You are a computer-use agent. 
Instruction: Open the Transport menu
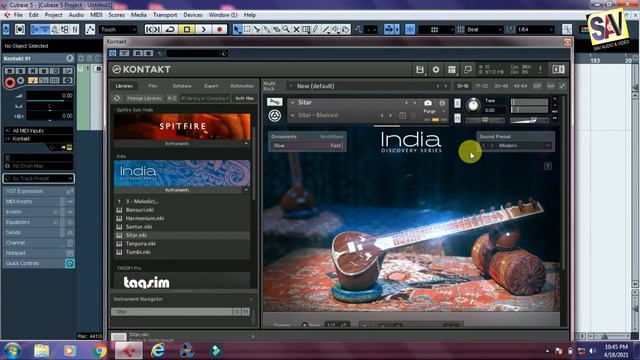(x=165, y=15)
